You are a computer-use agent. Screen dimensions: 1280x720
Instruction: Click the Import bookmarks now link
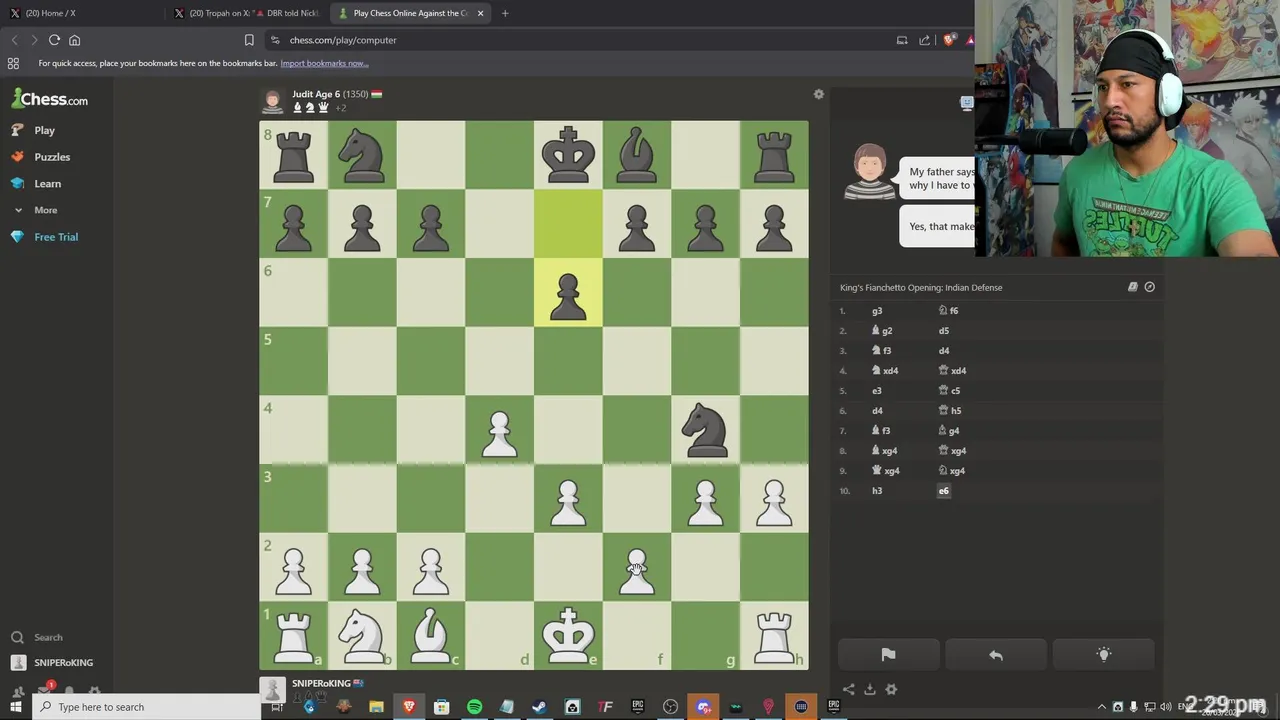point(324,63)
